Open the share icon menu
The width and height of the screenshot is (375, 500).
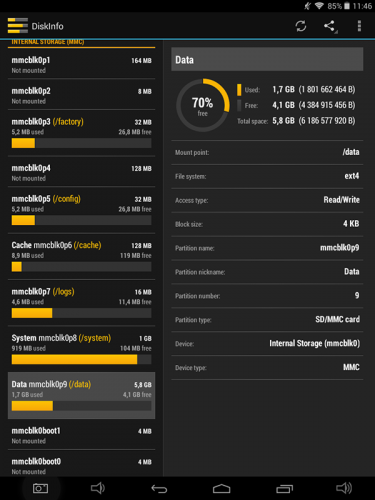[x=330, y=26]
